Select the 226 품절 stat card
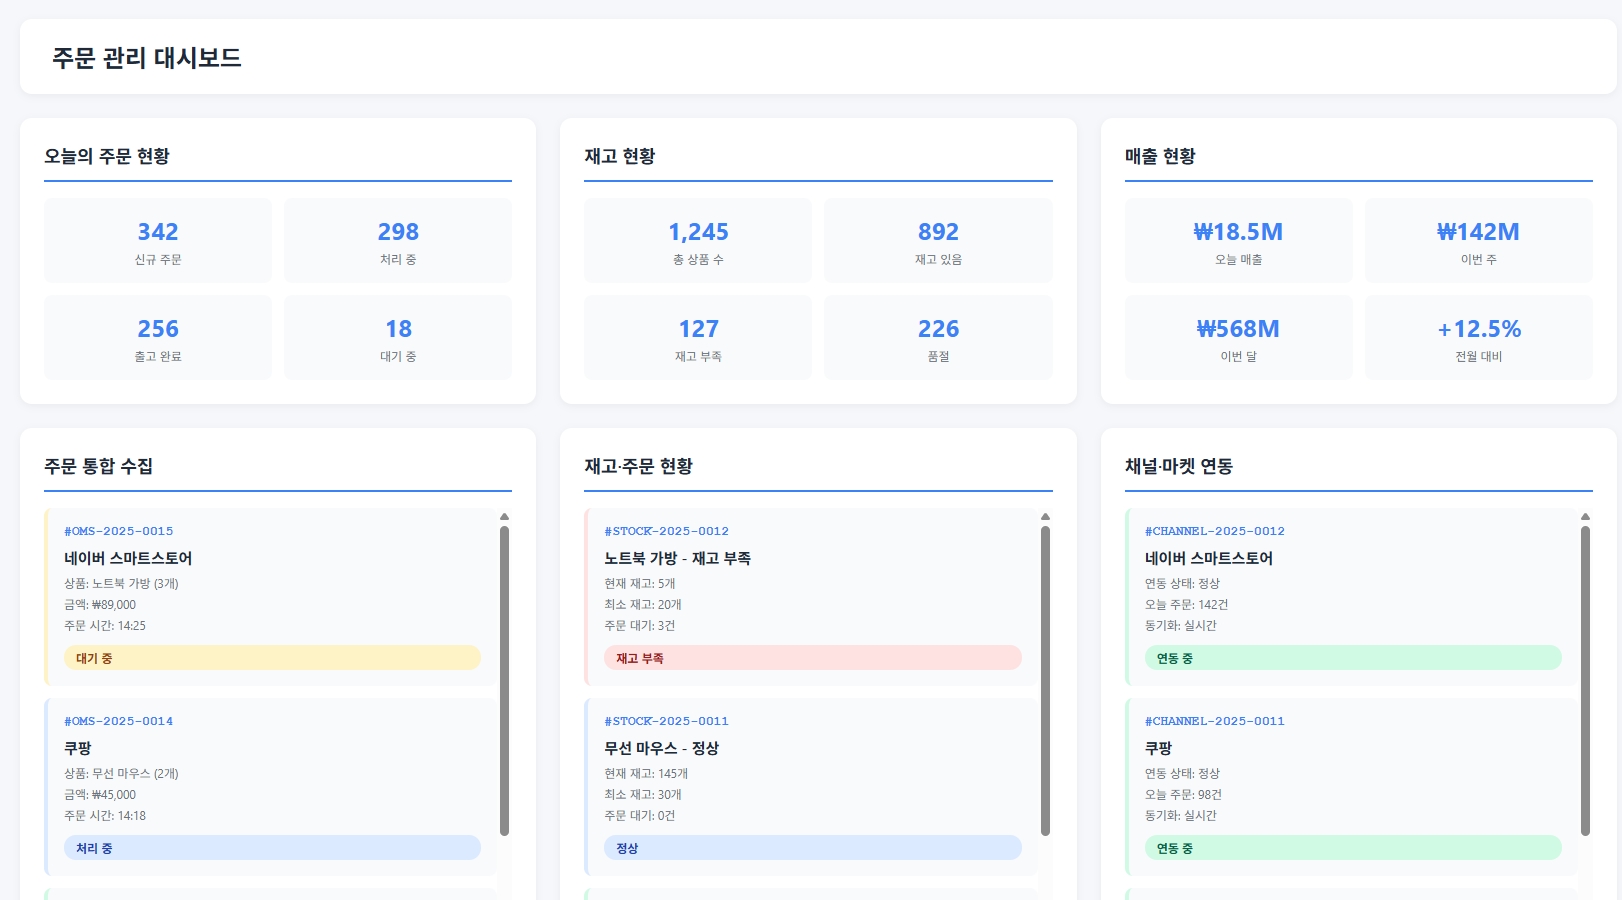Screen dimensions: 1622x900 pos(938,338)
